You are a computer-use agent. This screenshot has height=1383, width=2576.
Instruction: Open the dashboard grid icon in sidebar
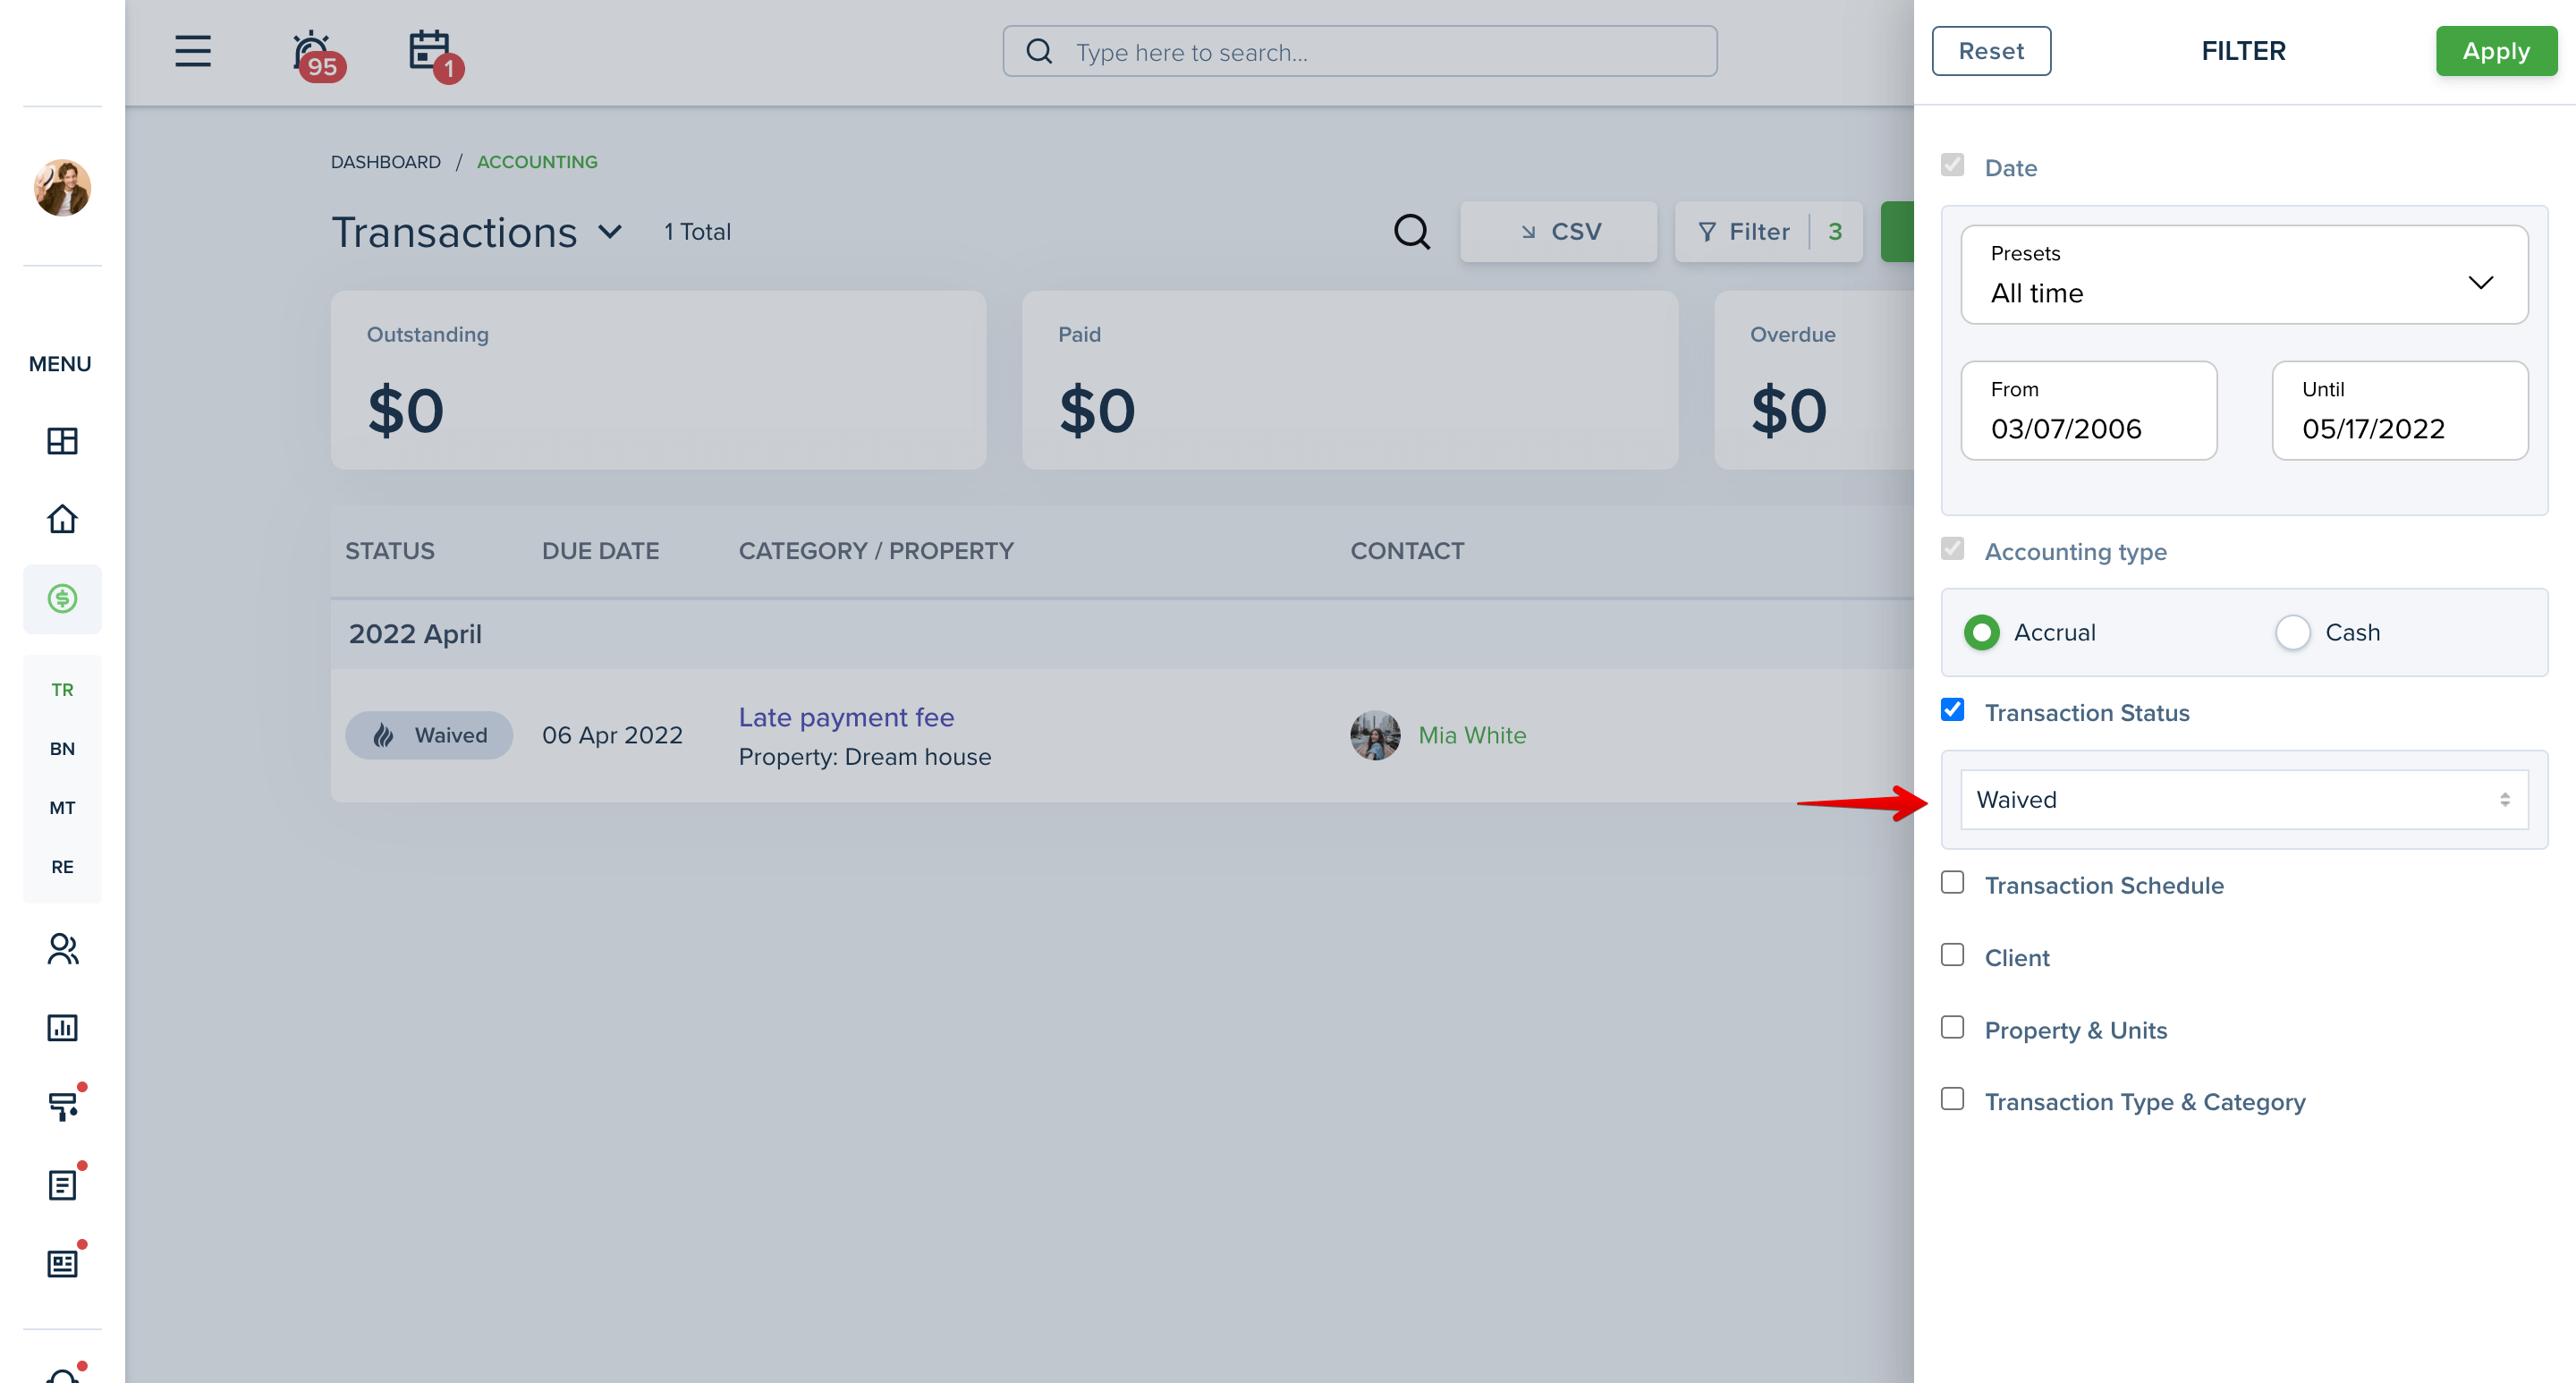click(x=62, y=440)
